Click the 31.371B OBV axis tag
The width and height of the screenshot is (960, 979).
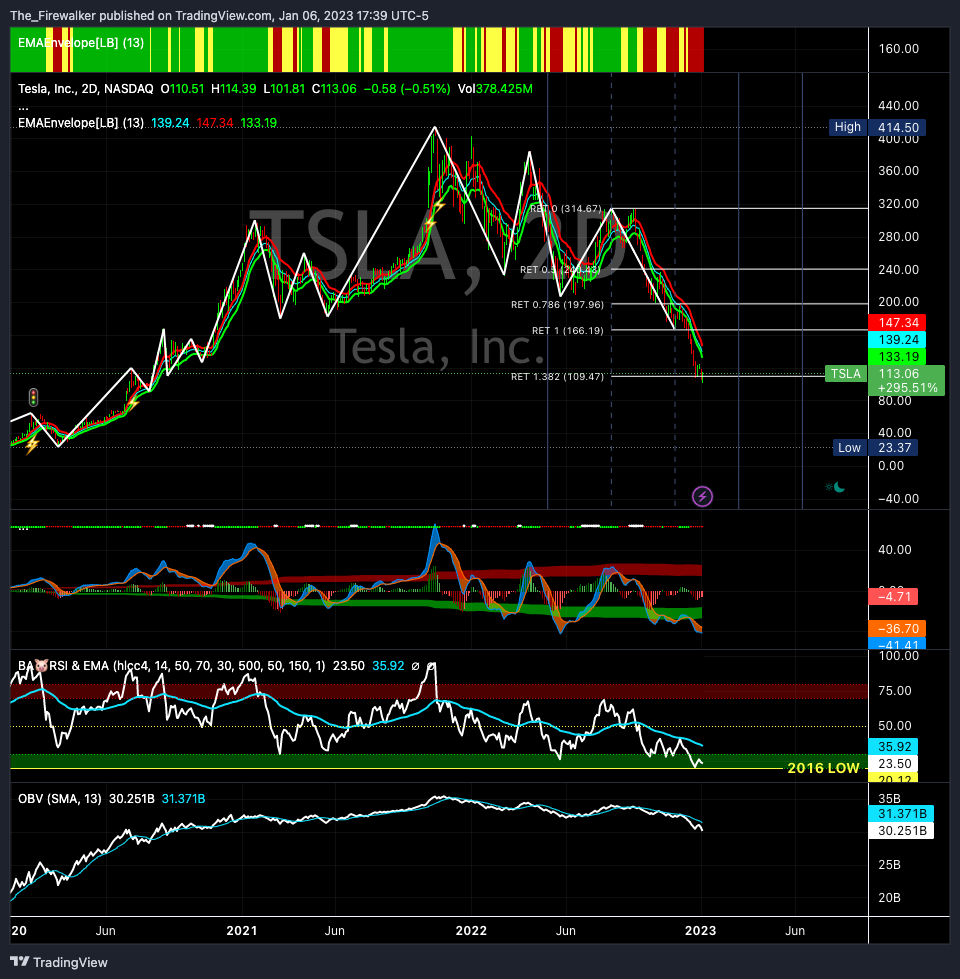[901, 814]
